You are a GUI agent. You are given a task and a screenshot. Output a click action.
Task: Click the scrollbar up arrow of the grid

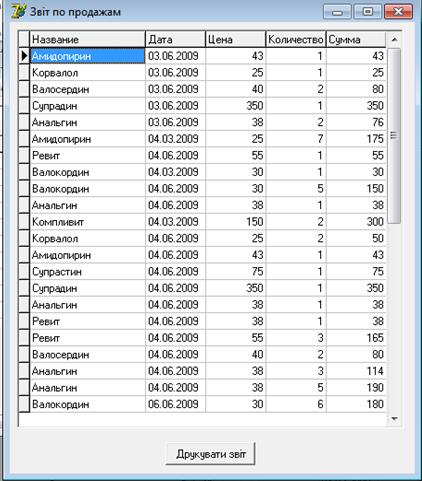[x=394, y=40]
